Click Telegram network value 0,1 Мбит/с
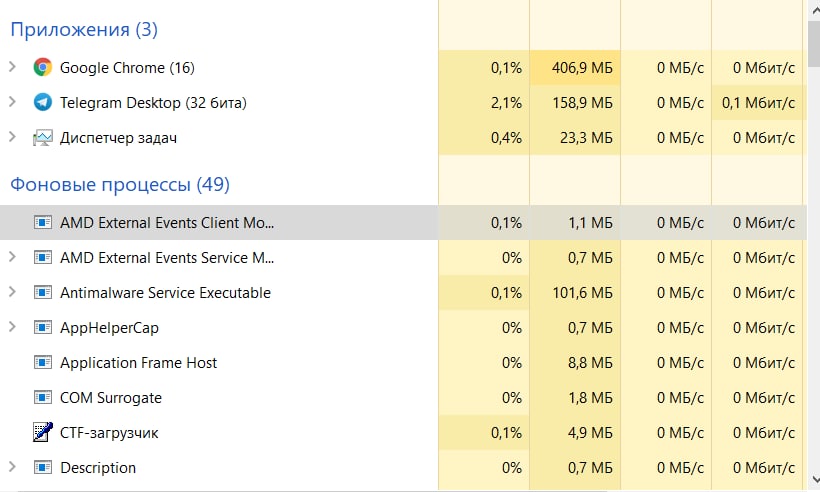Screen dimensions: 820x492 (x=758, y=103)
